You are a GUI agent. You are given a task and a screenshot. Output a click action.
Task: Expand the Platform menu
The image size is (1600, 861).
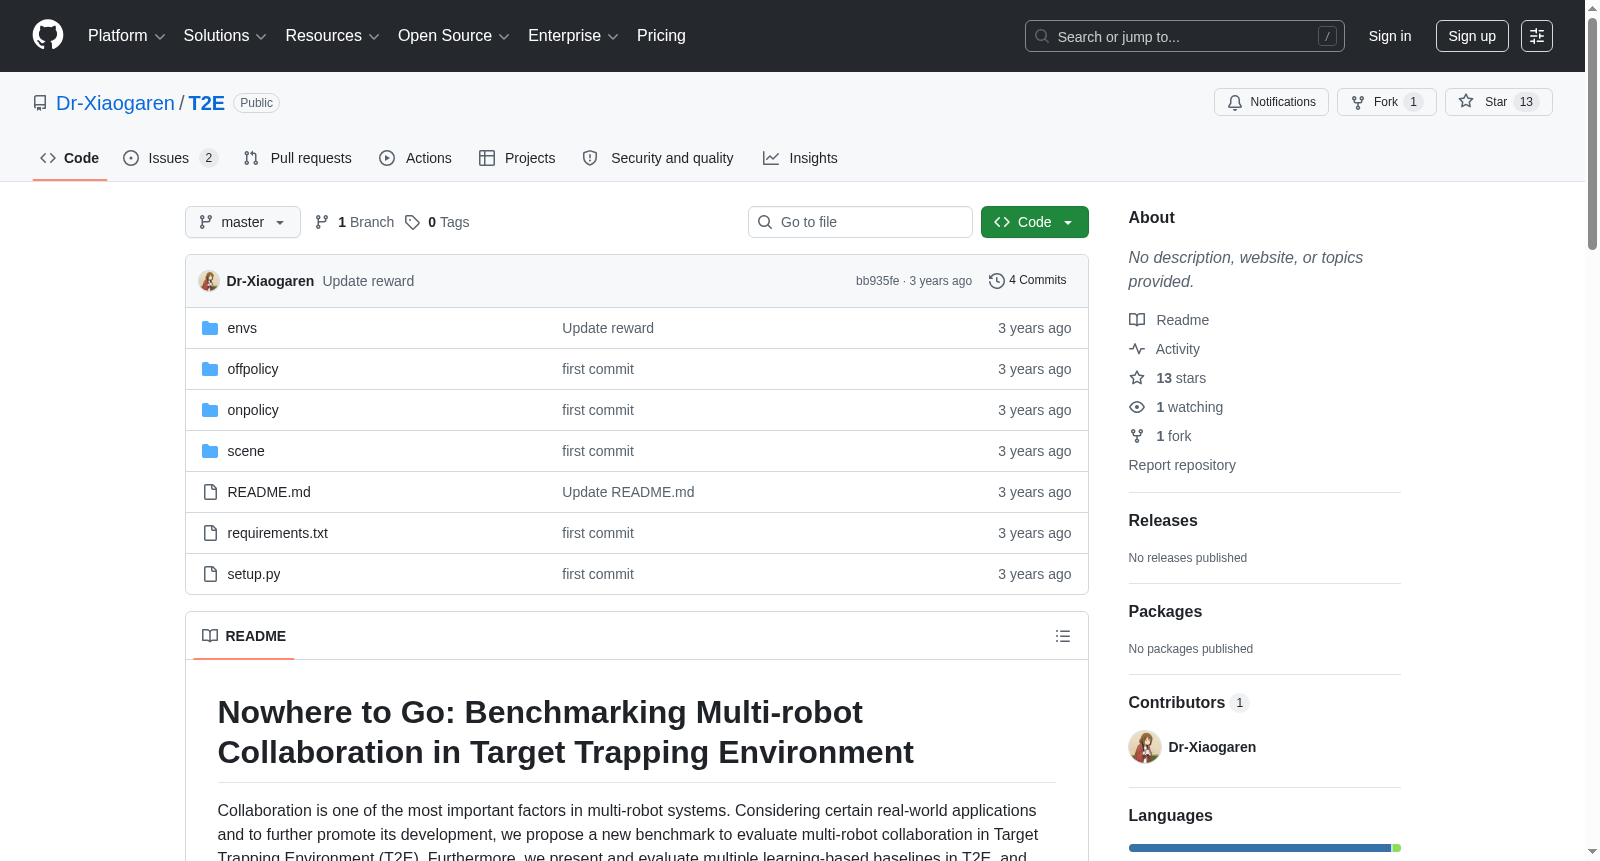pos(127,36)
